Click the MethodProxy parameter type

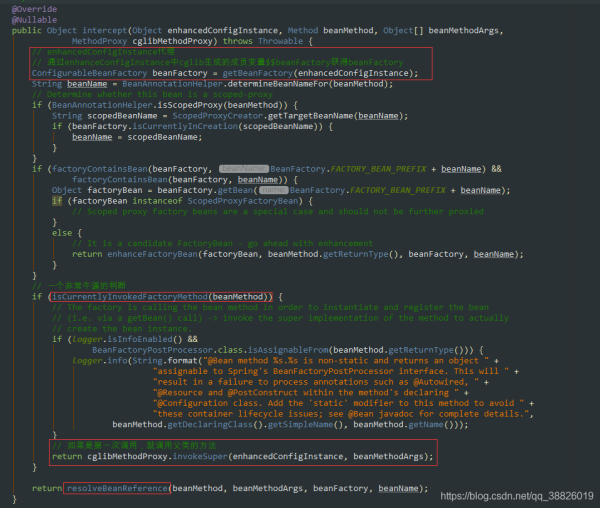(x=99, y=41)
